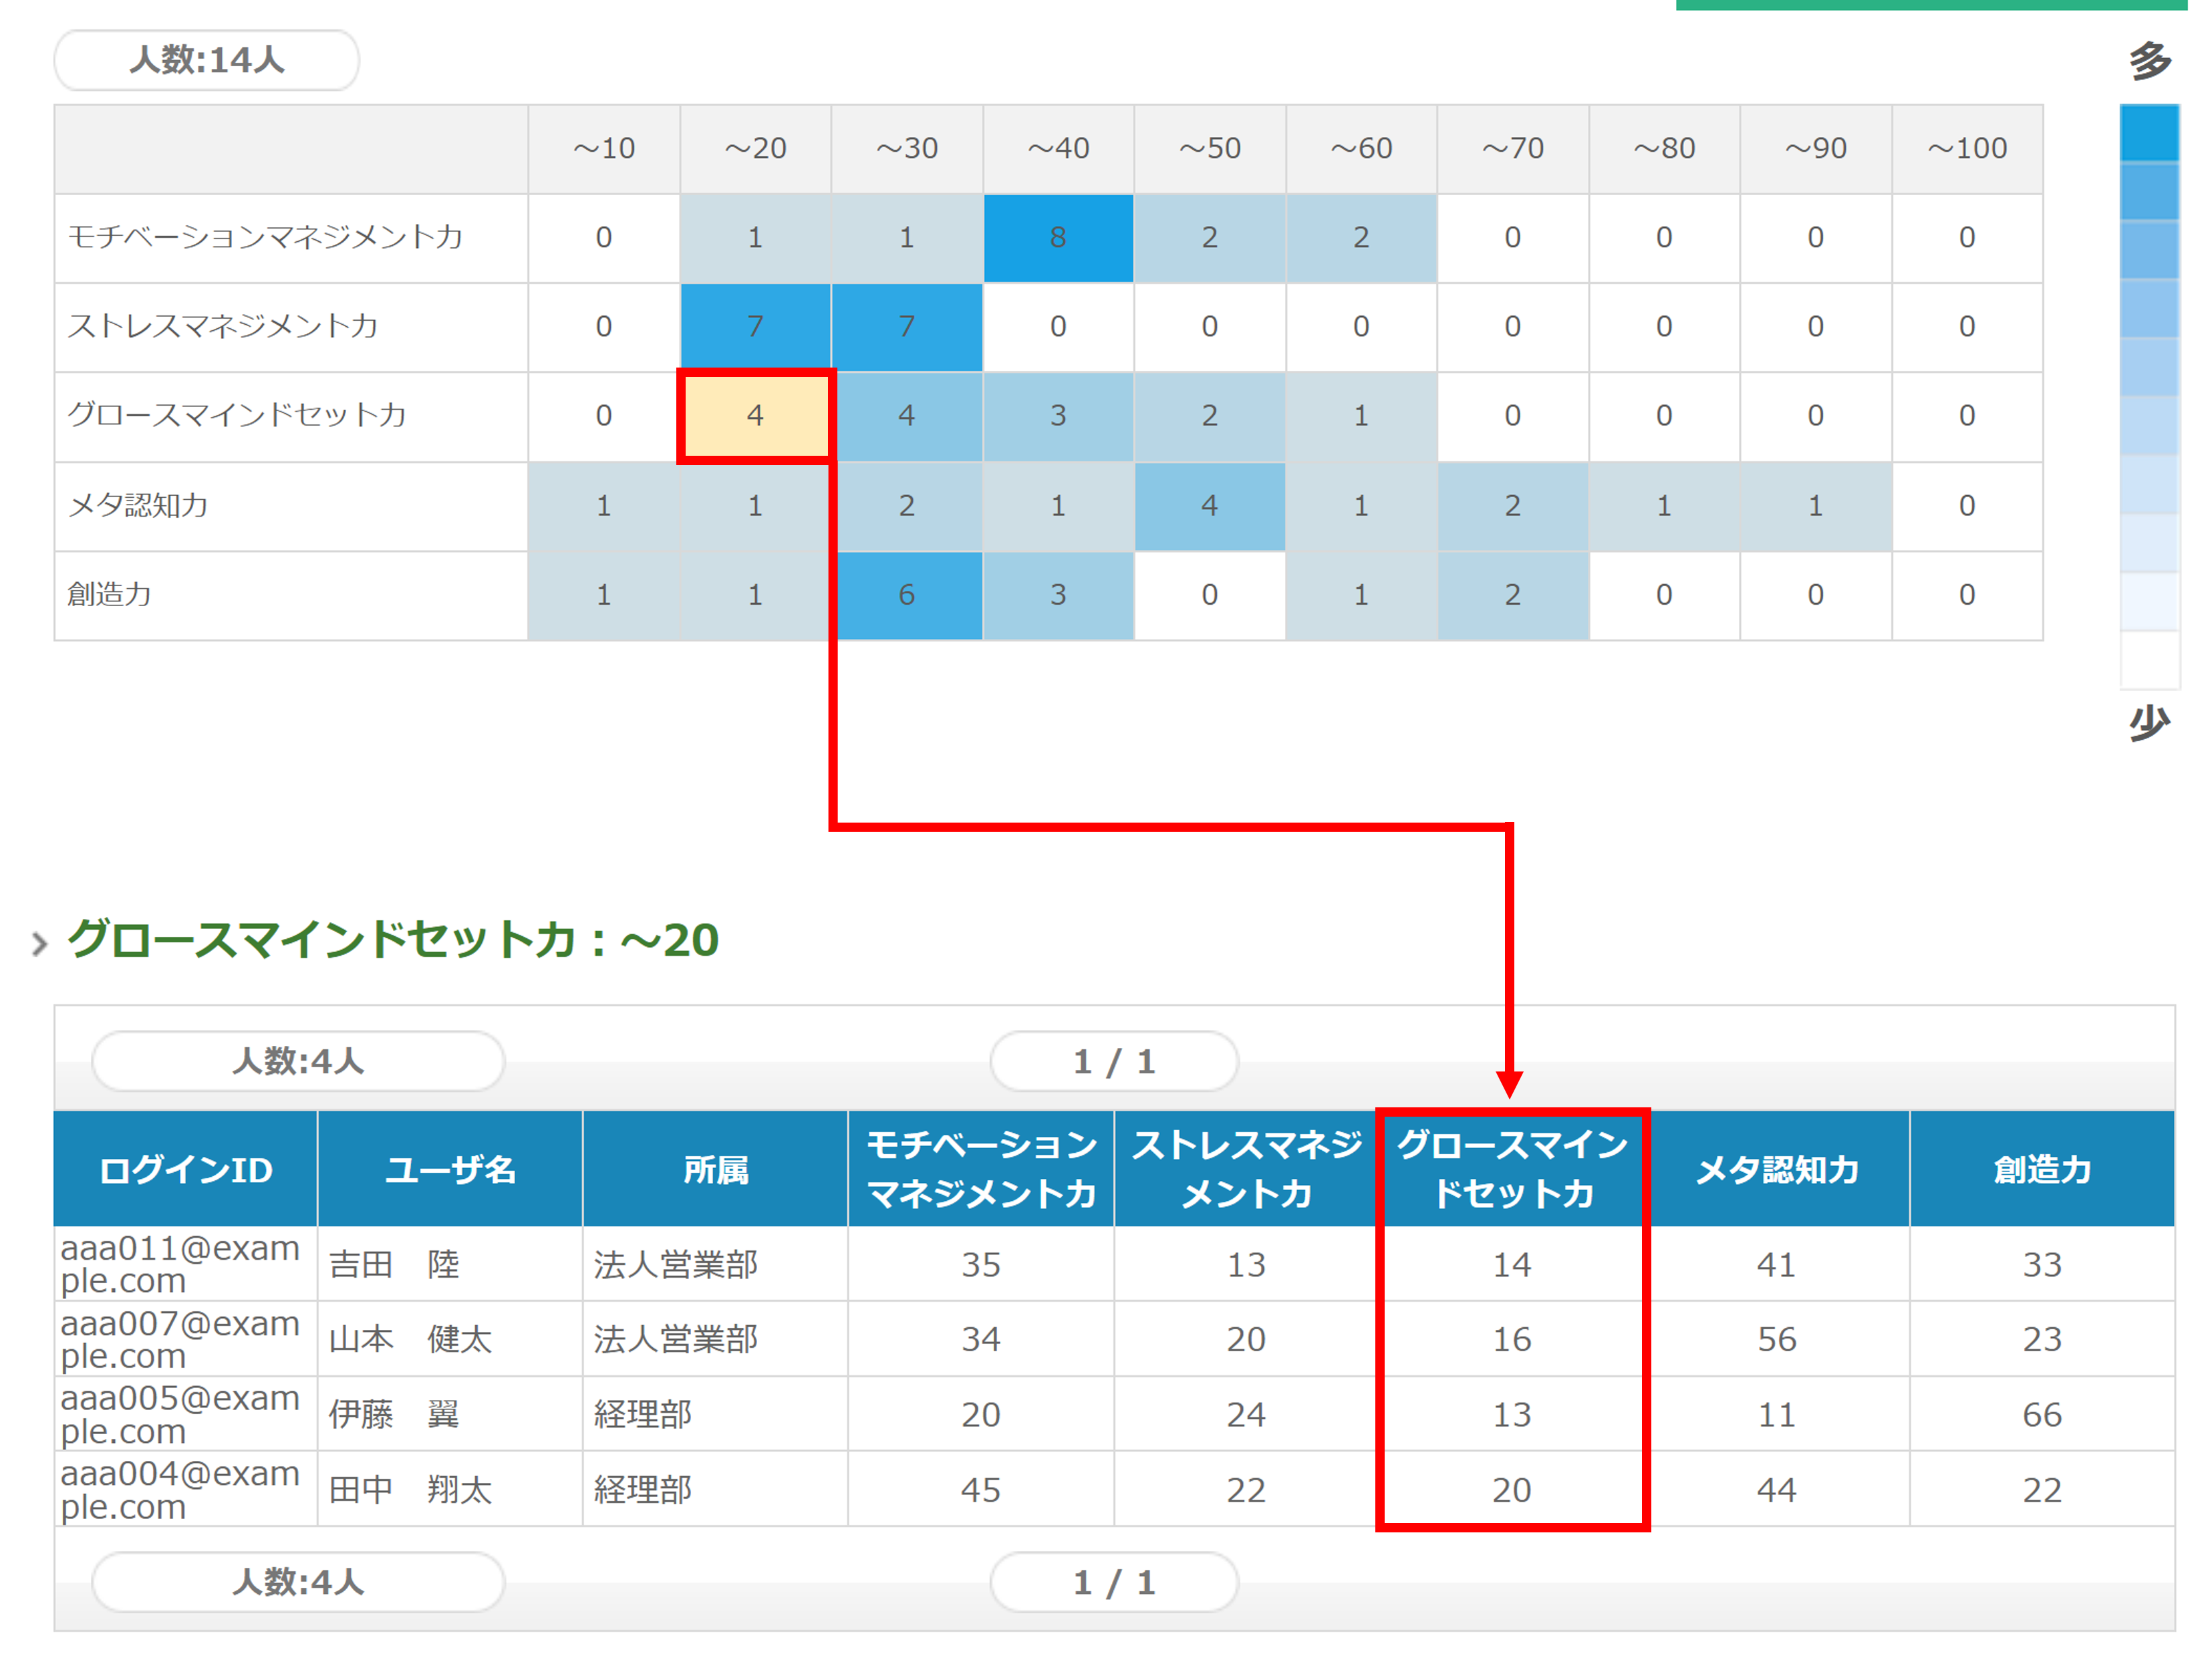Screen dimensions: 2212x1654
Task: Select login ID aaa007@example.com
Action: click(180, 1340)
